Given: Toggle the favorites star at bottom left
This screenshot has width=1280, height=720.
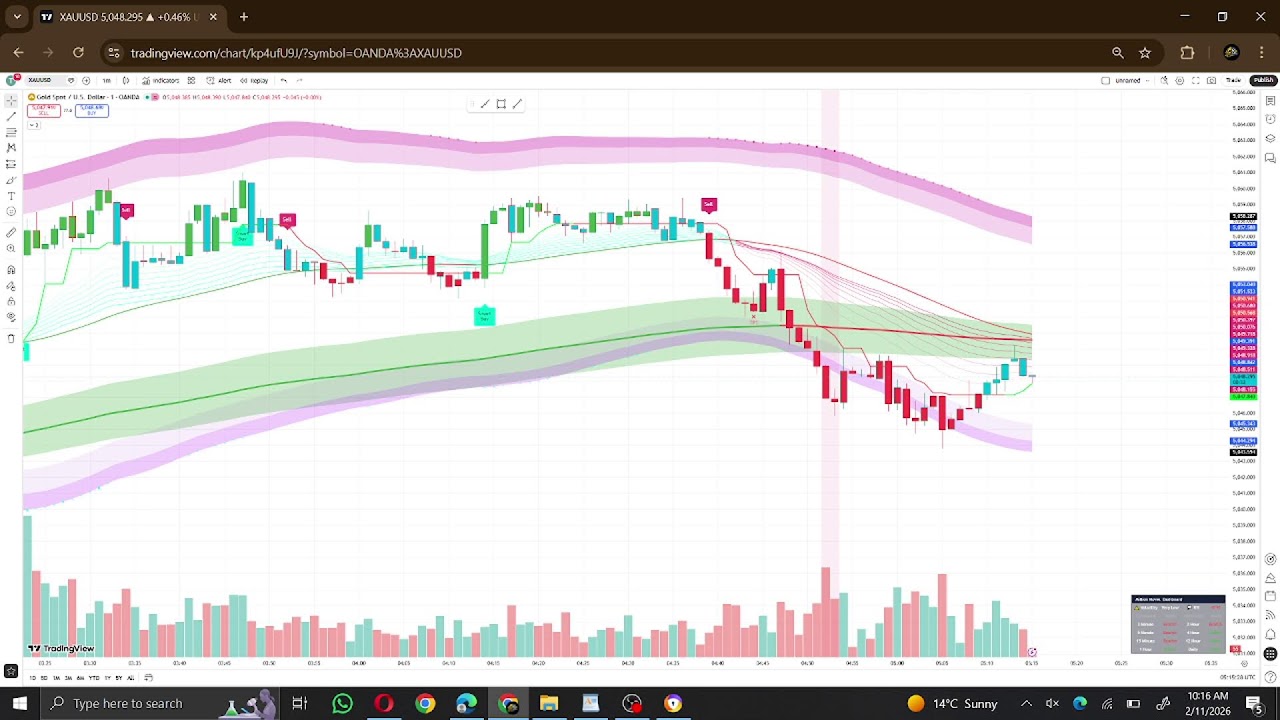Looking at the screenshot, I should [11, 671].
